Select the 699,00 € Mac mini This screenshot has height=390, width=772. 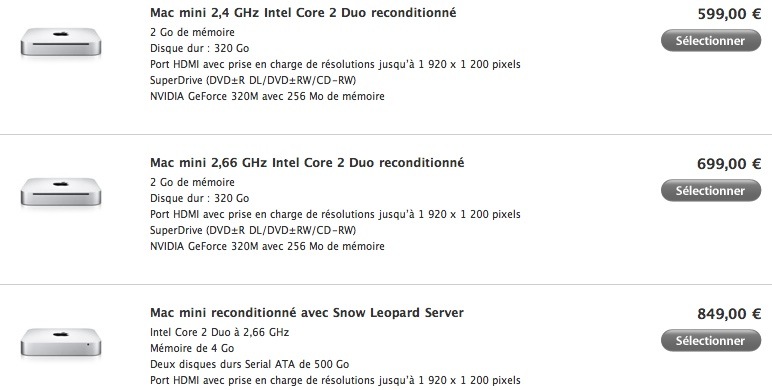tap(710, 191)
